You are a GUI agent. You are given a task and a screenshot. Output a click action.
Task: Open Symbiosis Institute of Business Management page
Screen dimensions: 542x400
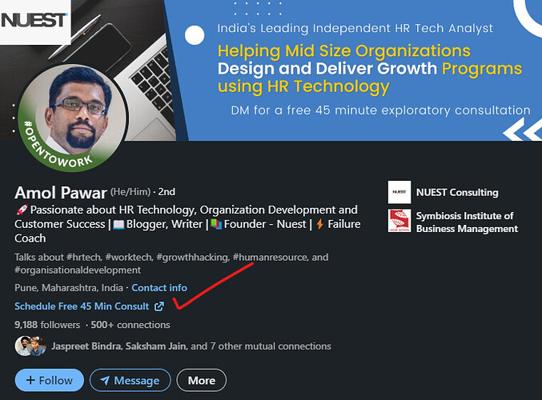pos(467,222)
